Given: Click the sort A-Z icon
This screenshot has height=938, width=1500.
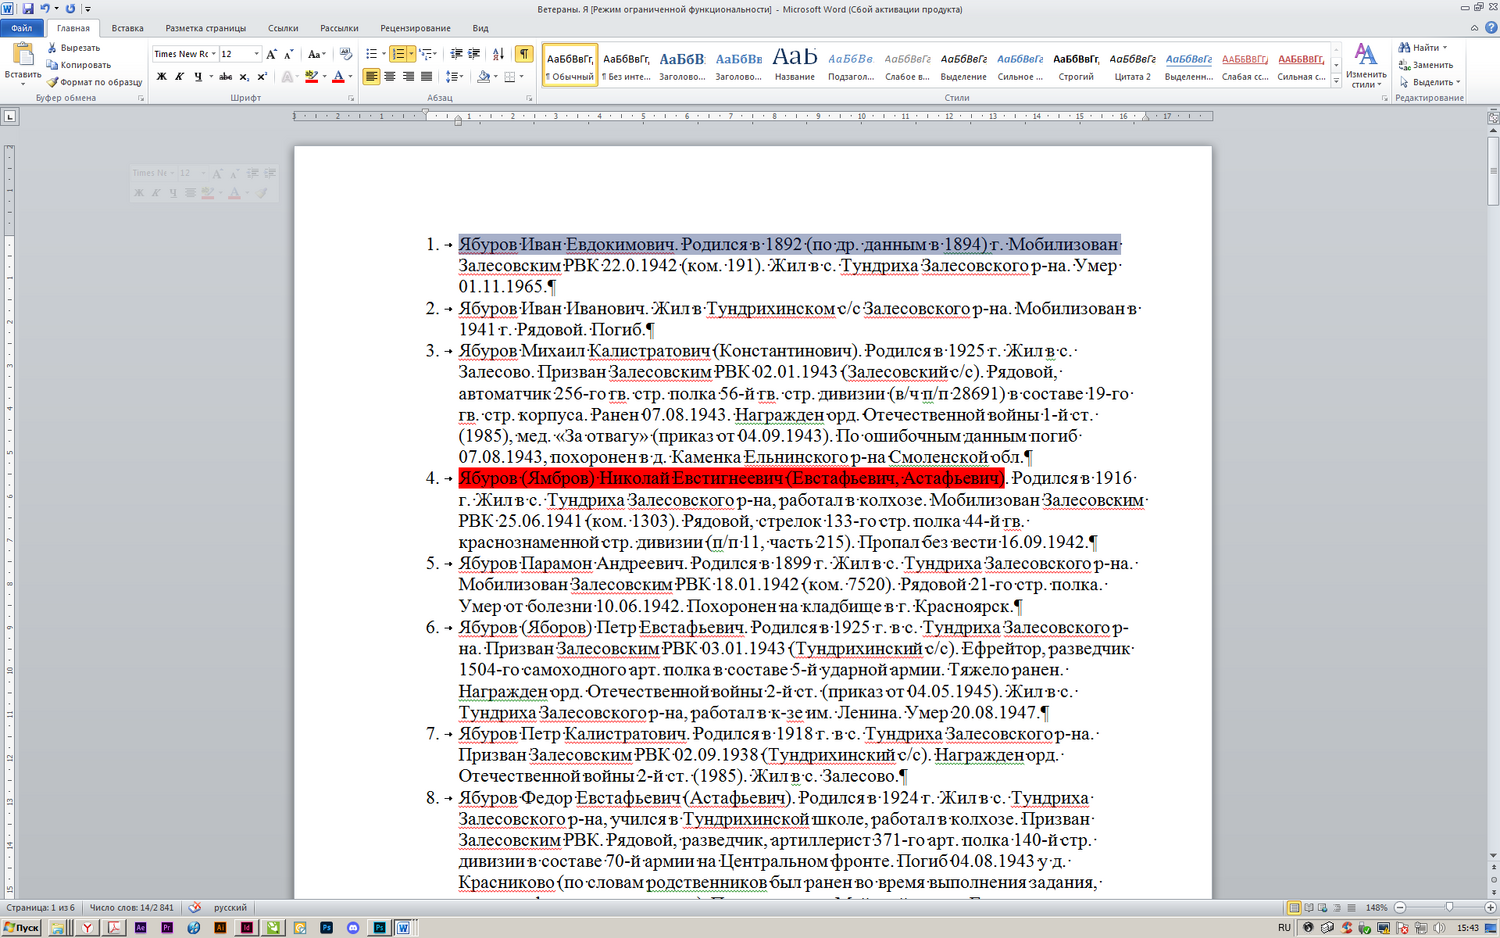Looking at the screenshot, I should [498, 54].
